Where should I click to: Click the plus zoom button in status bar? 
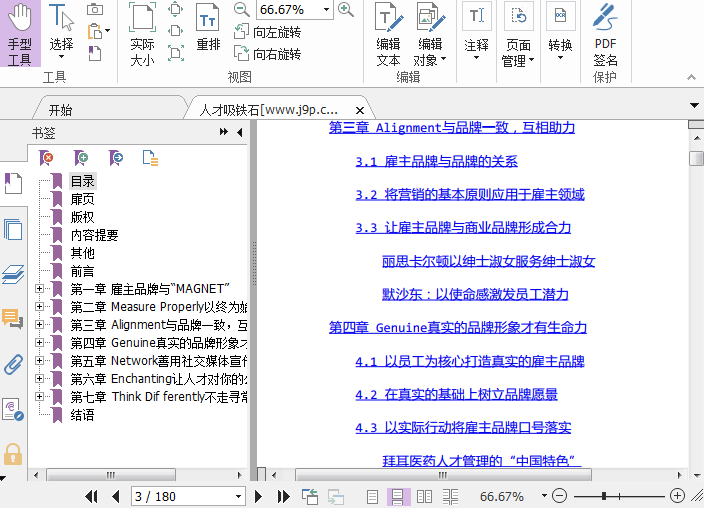tap(677, 496)
